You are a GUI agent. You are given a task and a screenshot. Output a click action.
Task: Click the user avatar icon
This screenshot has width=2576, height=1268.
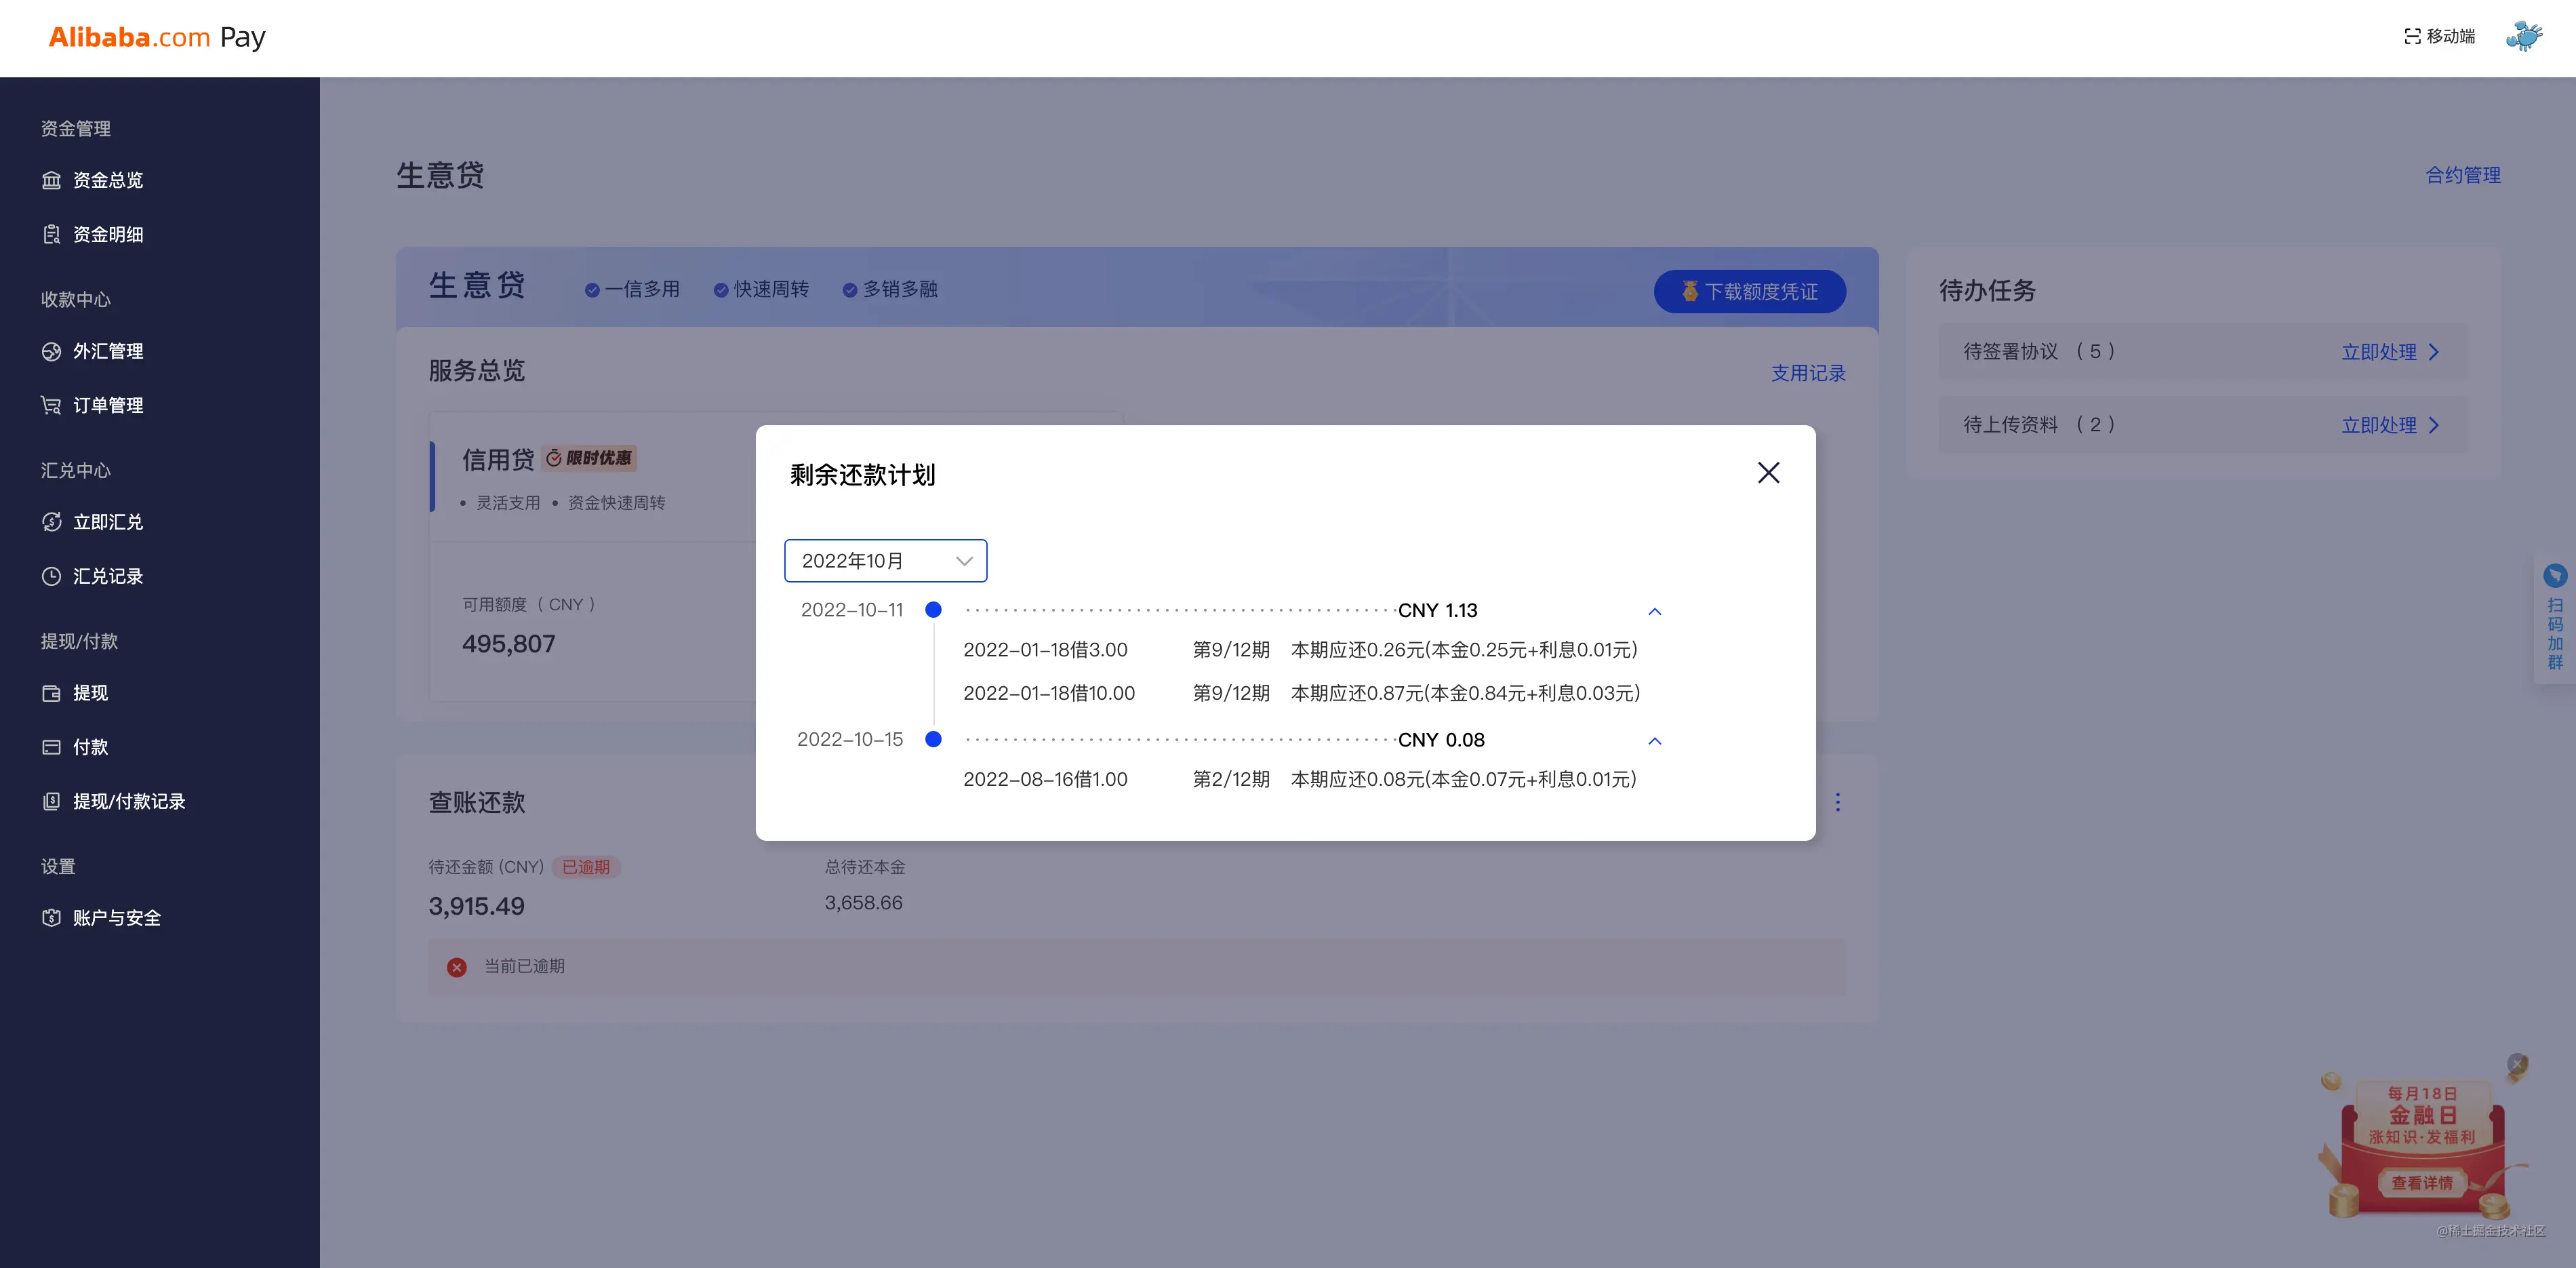click(2523, 36)
